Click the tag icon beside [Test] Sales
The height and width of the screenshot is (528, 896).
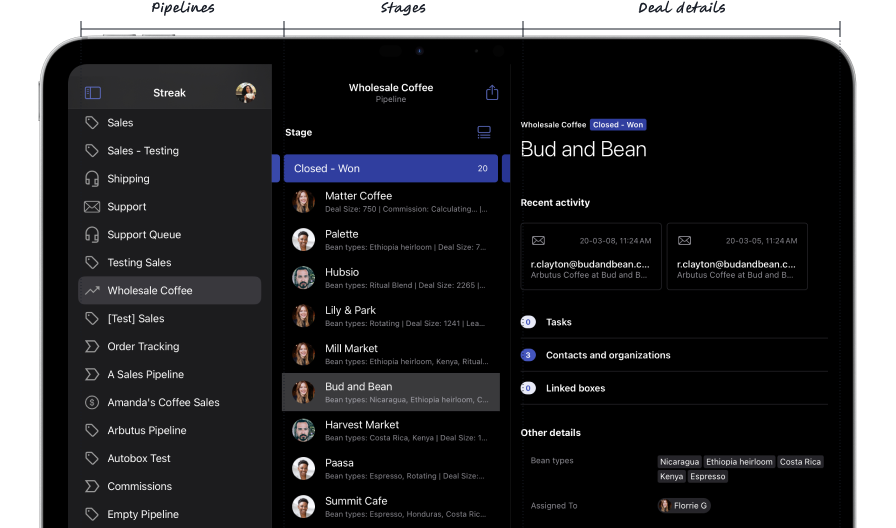click(x=91, y=318)
